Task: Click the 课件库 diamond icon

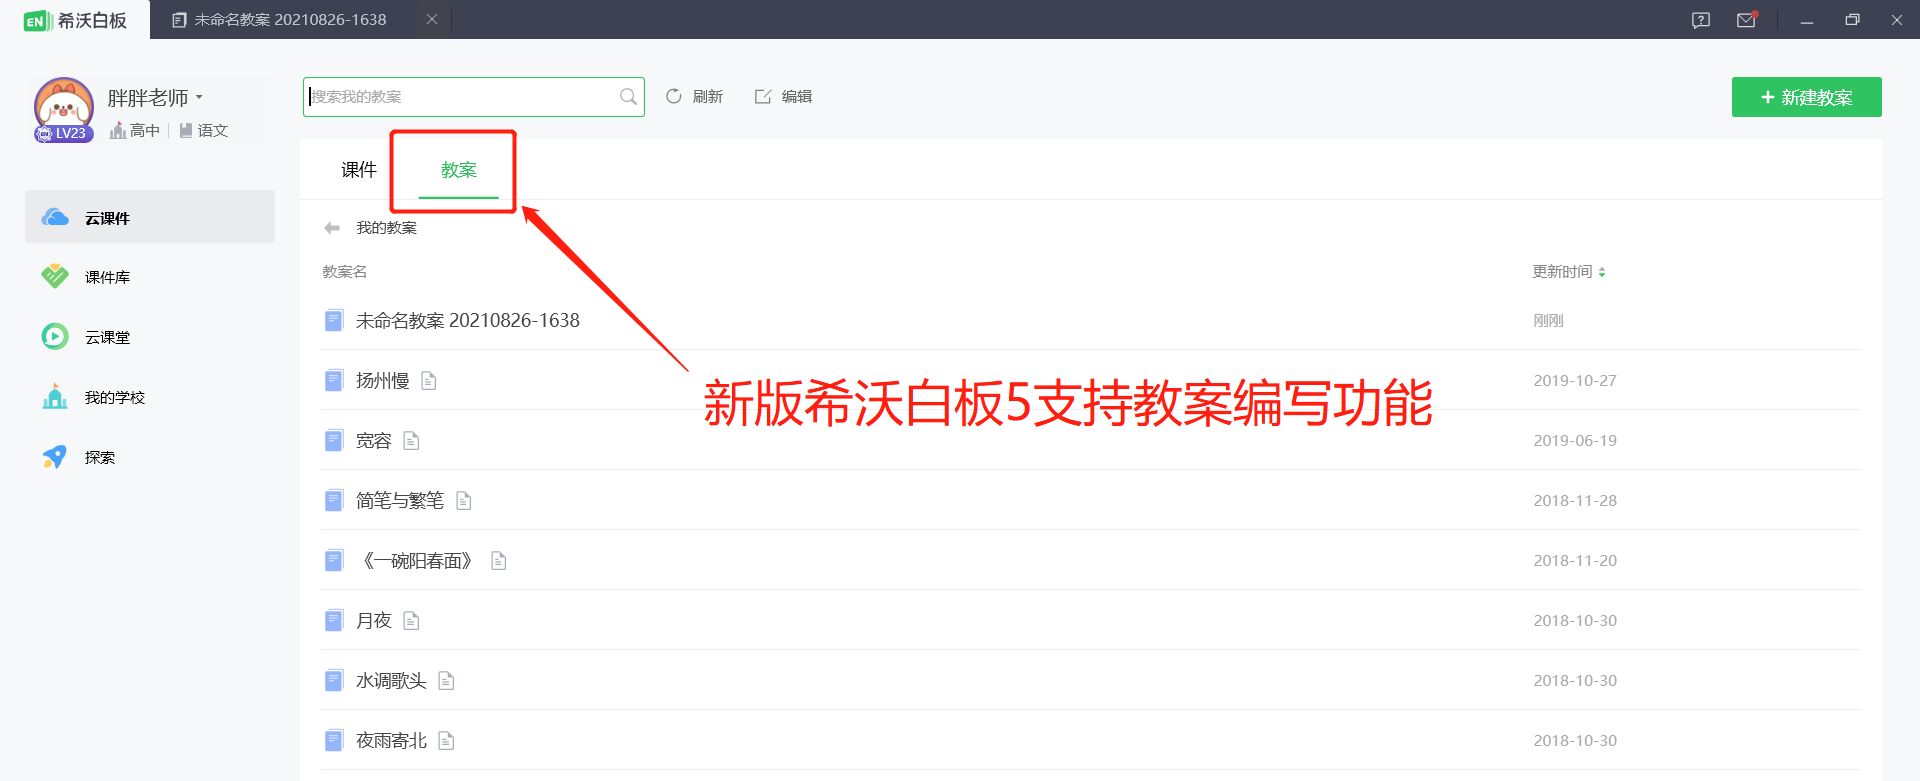Action: [x=55, y=276]
